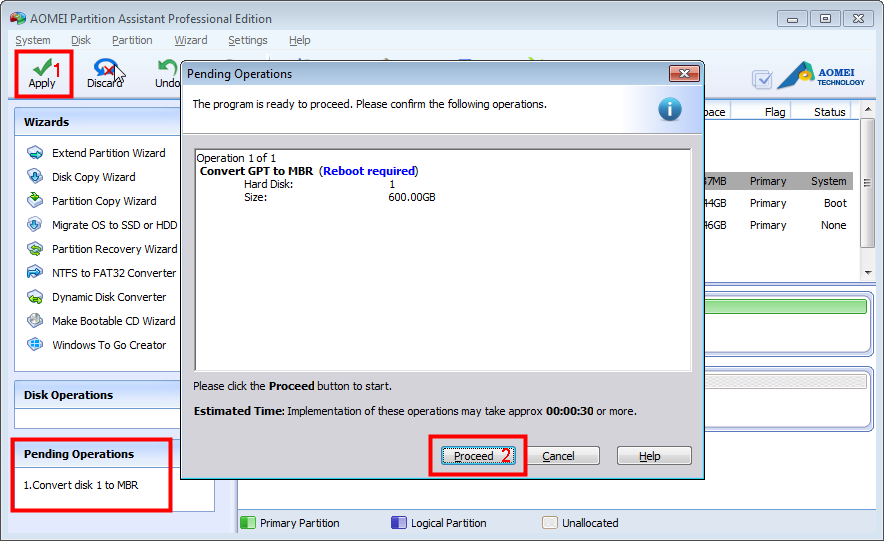Image resolution: width=884 pixels, height=541 pixels.
Task: Select the partition row with Boot status
Action: pyautogui.click(x=779, y=203)
